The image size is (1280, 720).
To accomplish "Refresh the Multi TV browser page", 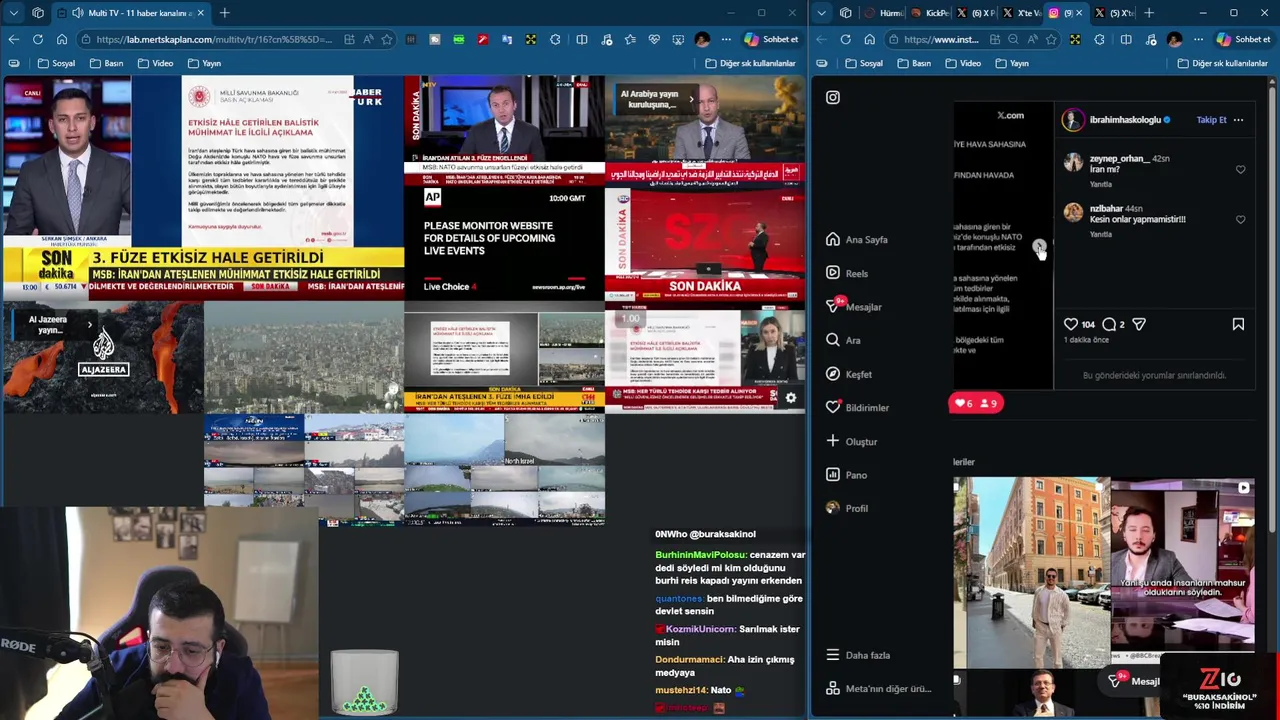I will tap(37, 39).
